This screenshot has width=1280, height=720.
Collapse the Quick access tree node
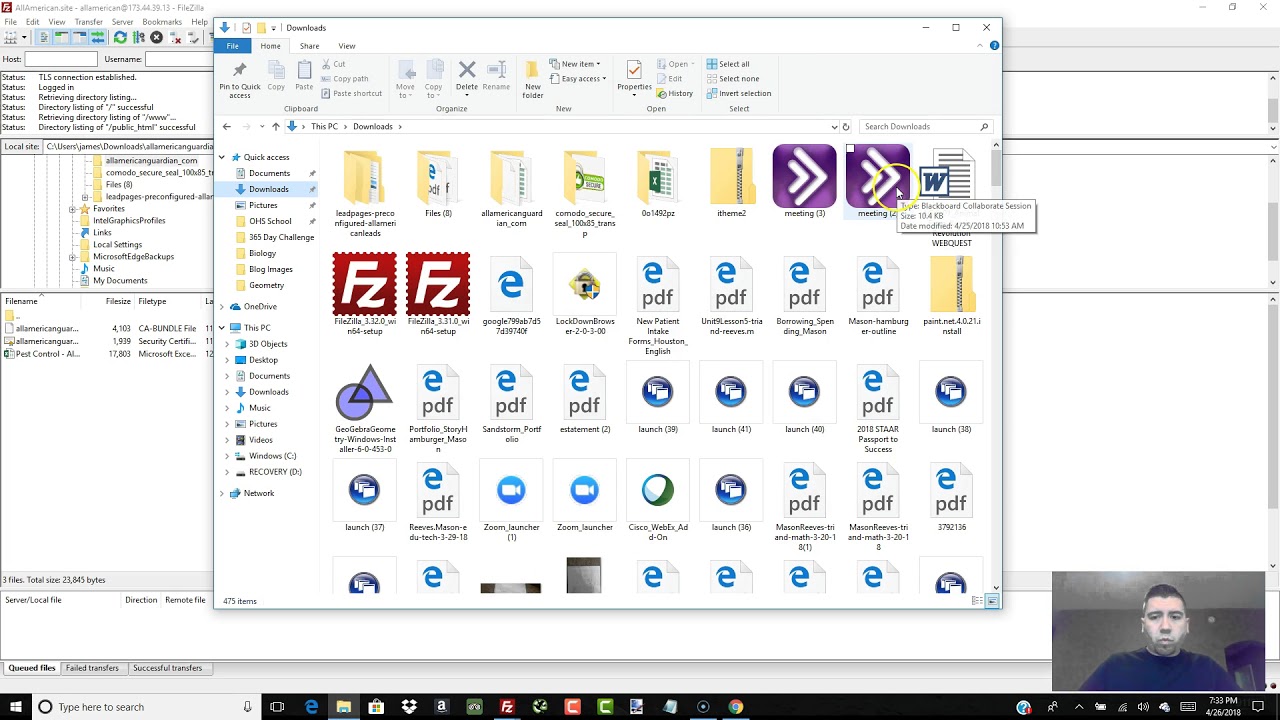pyautogui.click(x=222, y=157)
